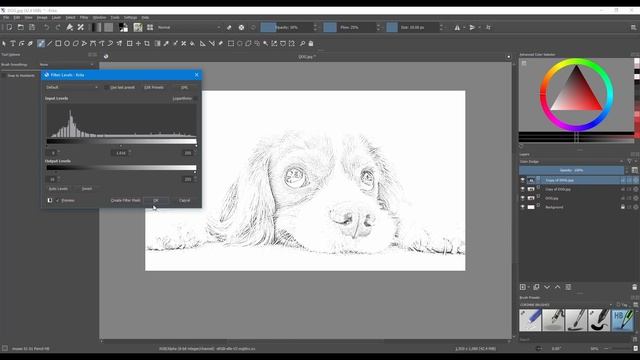Hide the Background layer

(522, 207)
